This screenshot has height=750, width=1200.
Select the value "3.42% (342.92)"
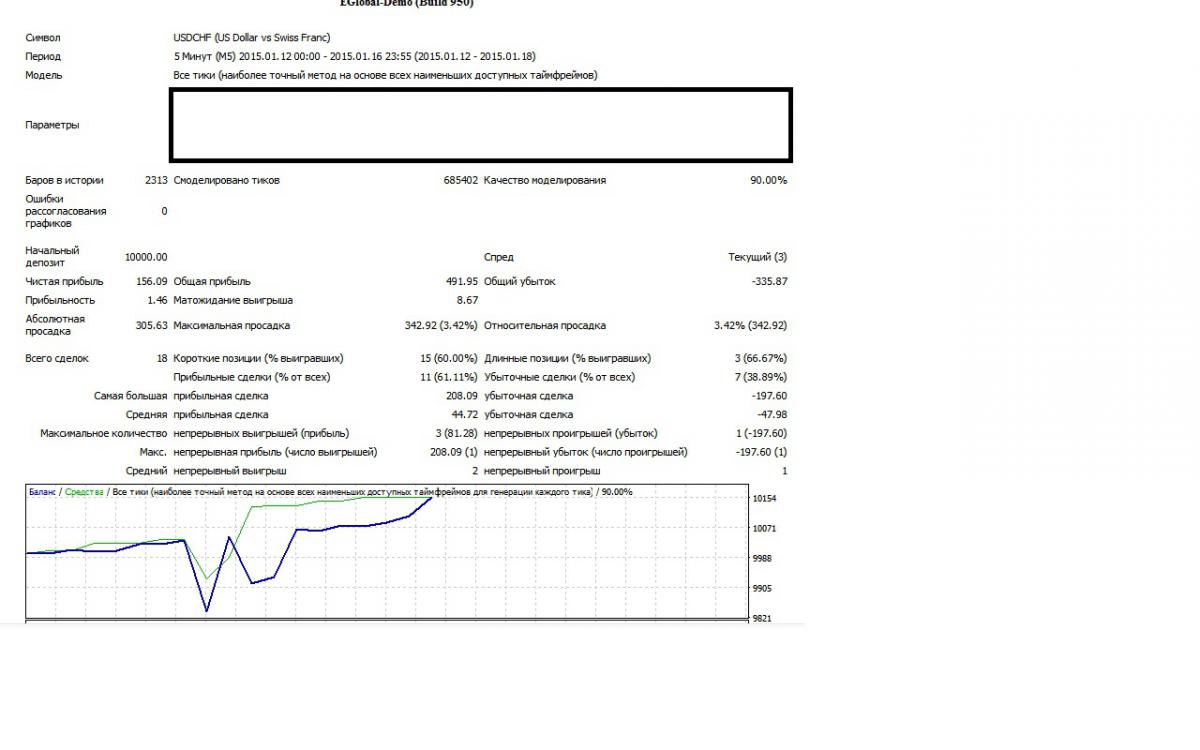coord(751,326)
